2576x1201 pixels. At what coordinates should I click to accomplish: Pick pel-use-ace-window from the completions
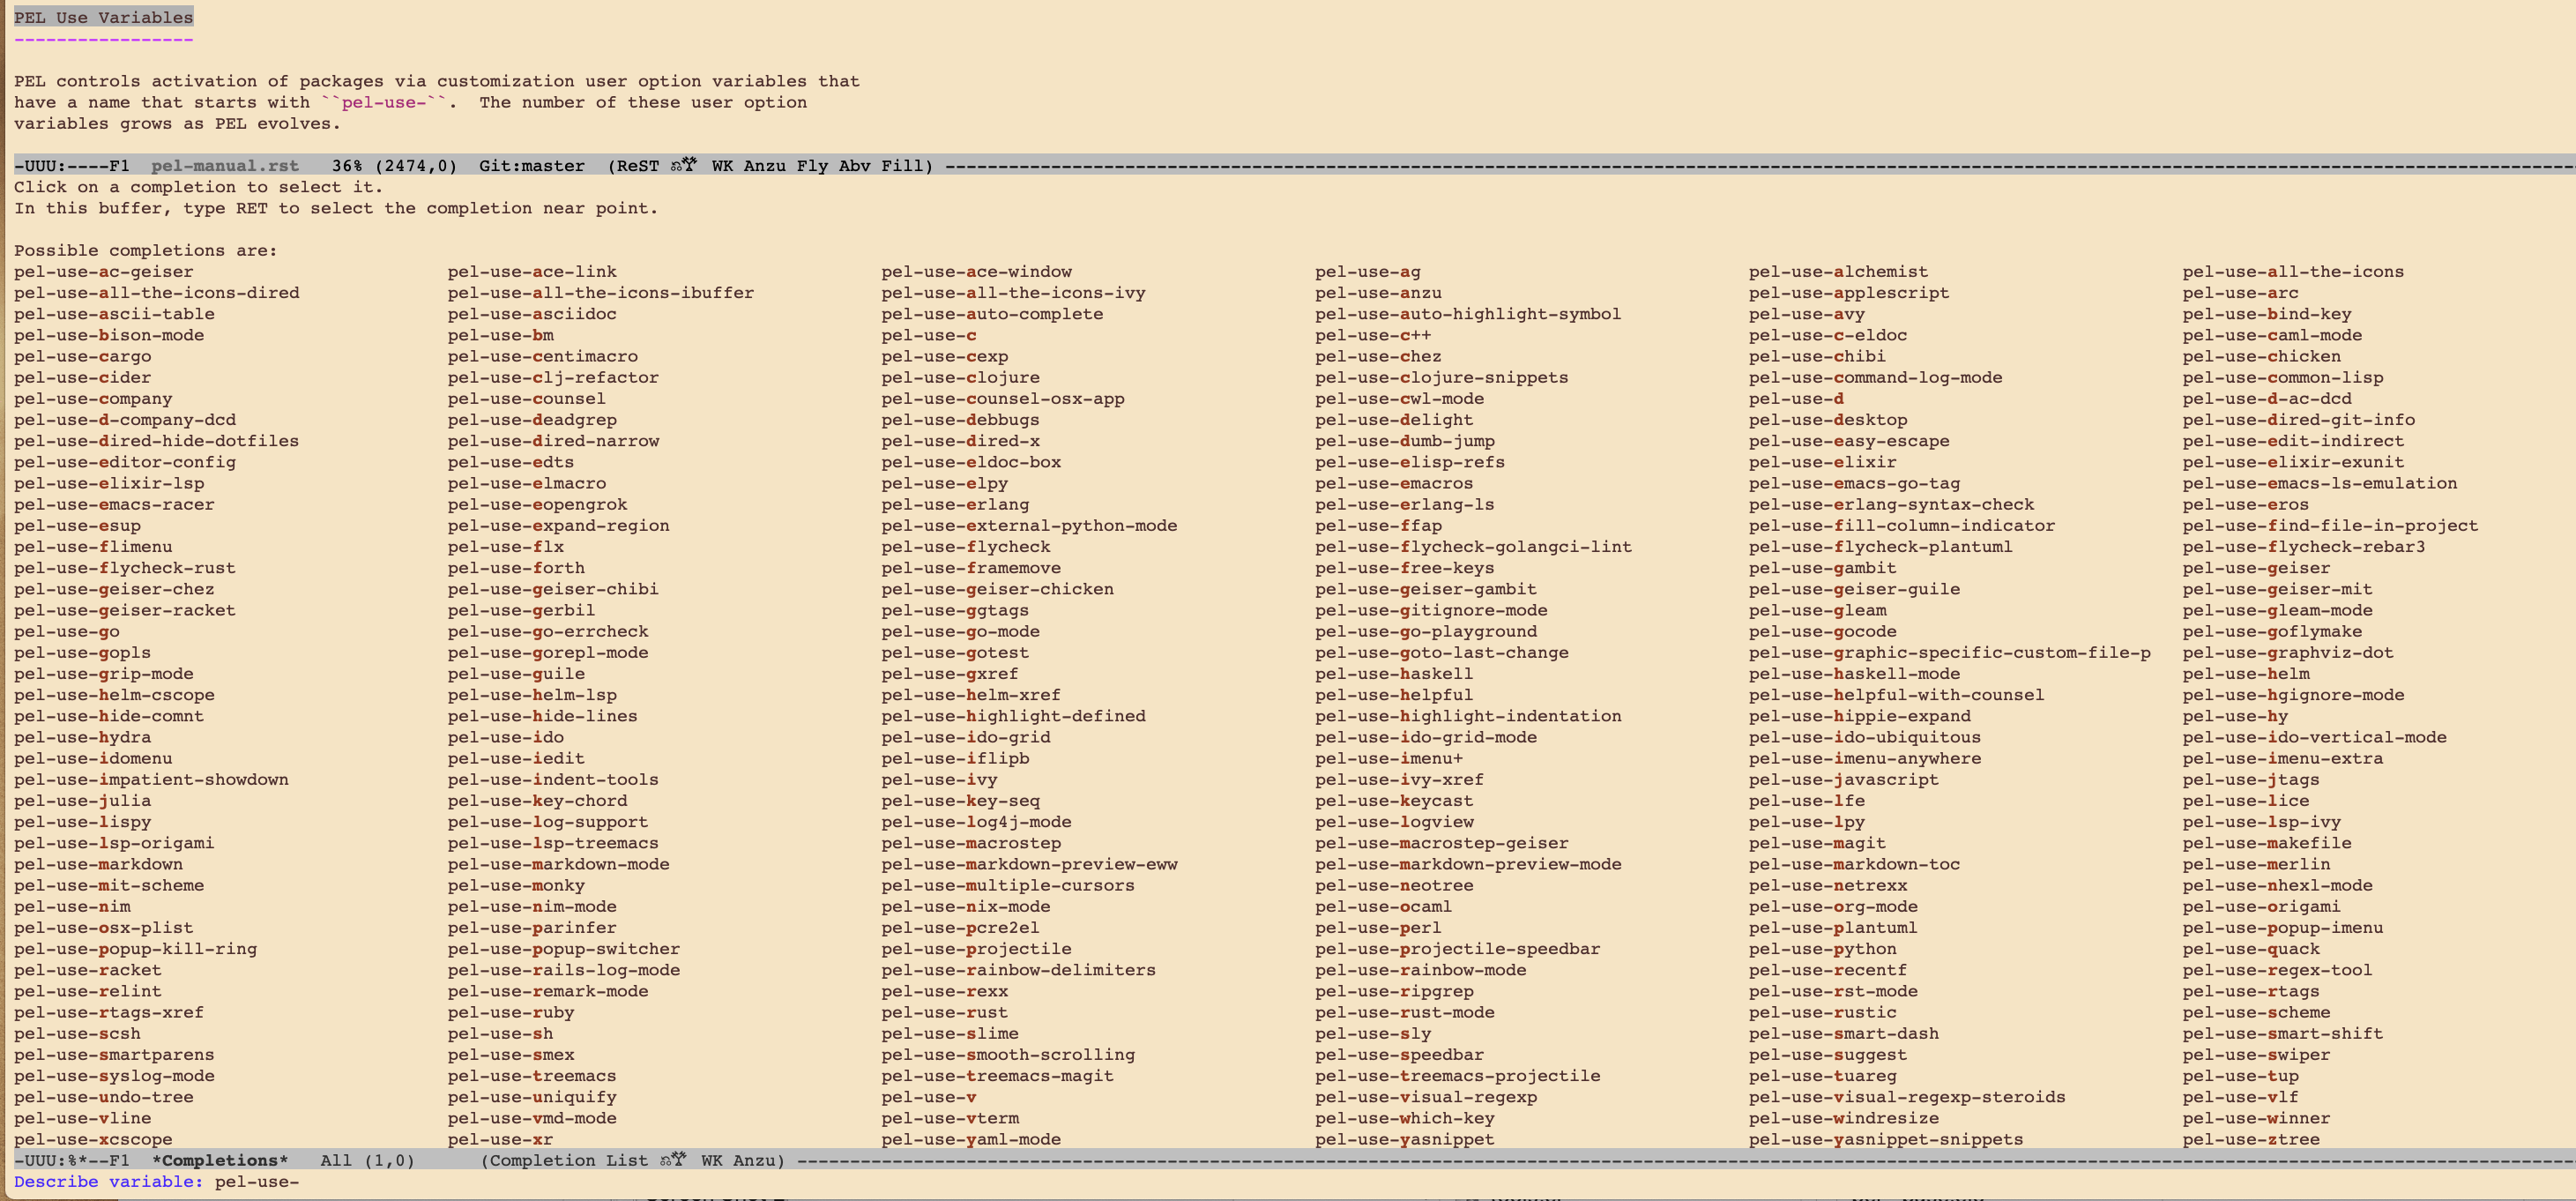coord(976,271)
